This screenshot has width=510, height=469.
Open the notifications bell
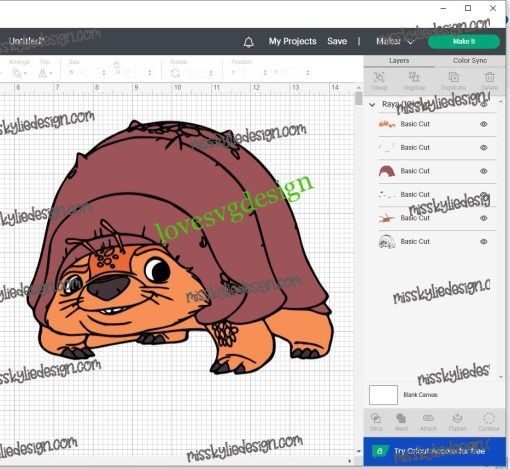pos(248,42)
